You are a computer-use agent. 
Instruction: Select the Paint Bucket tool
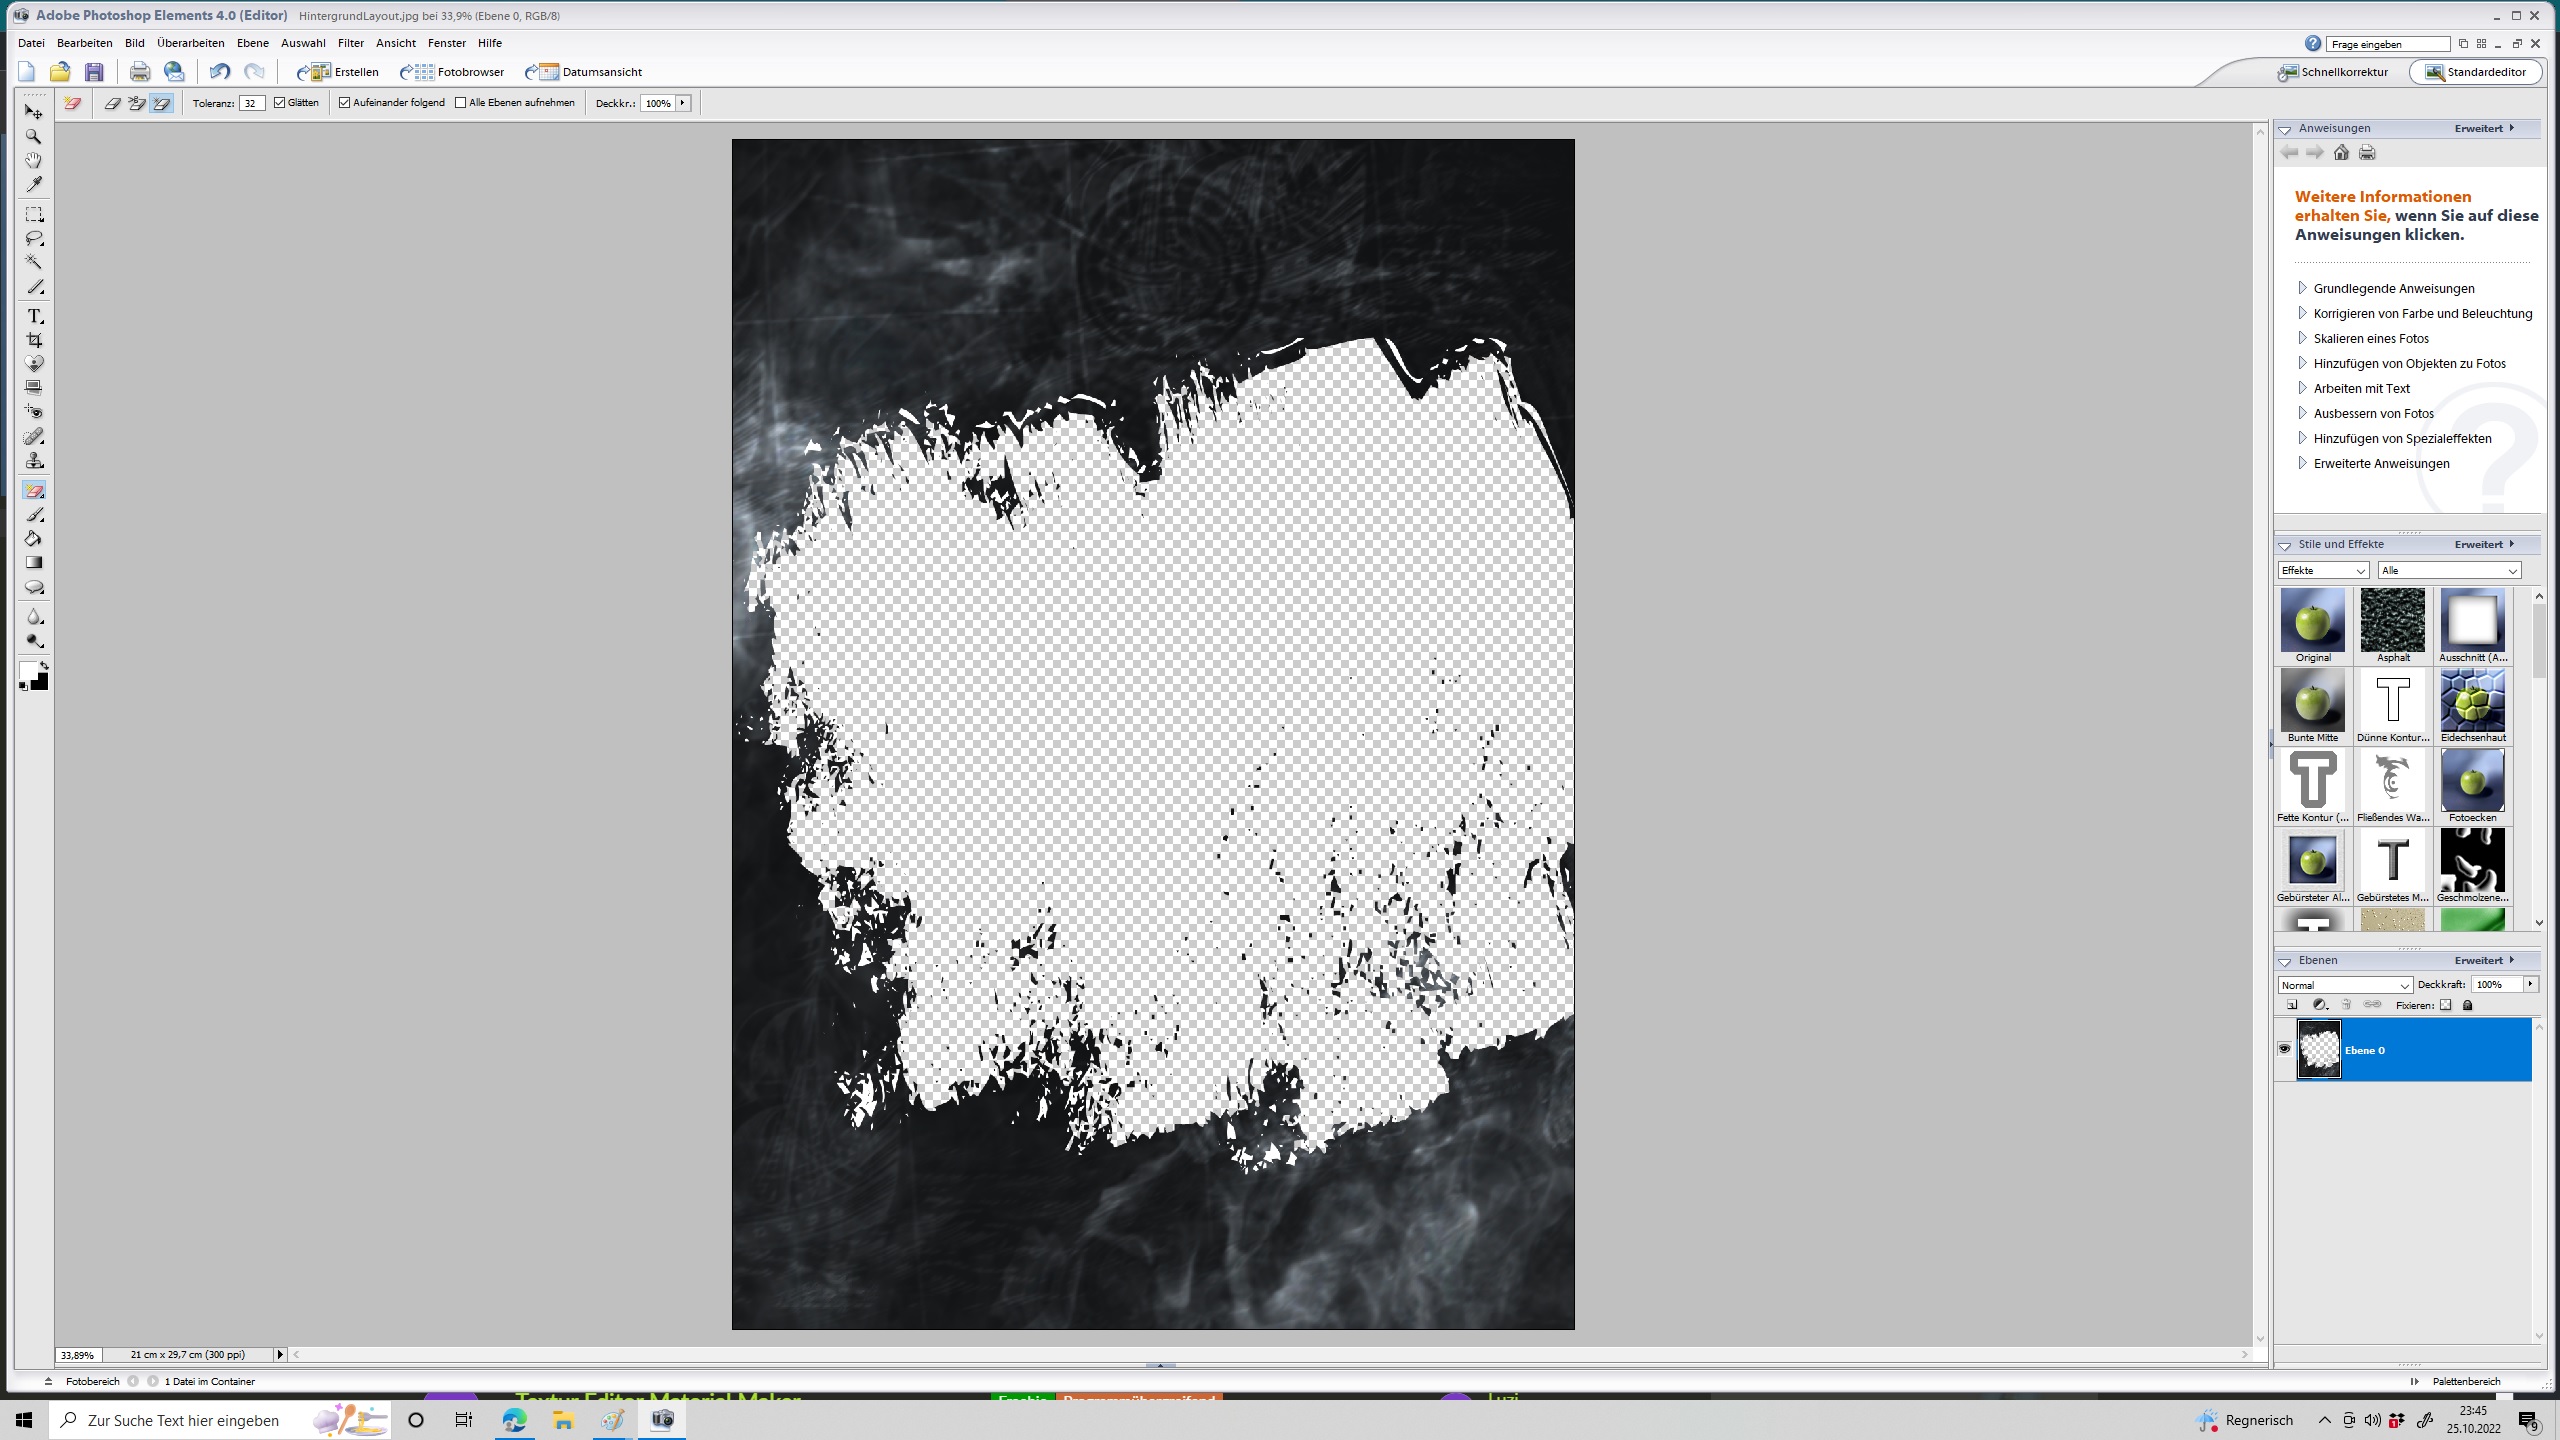(34, 539)
